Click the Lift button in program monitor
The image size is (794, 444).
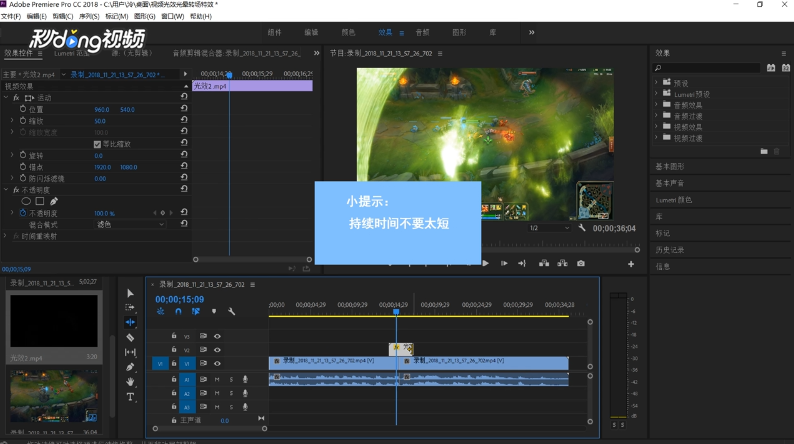(544, 263)
